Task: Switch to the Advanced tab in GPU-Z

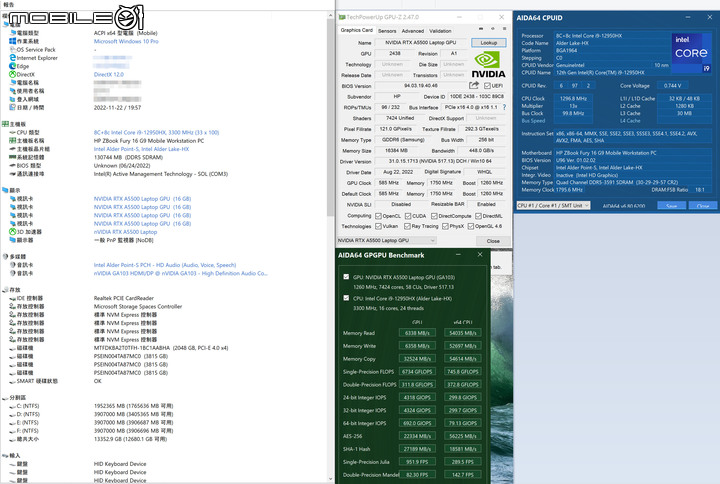Action: click(x=413, y=31)
